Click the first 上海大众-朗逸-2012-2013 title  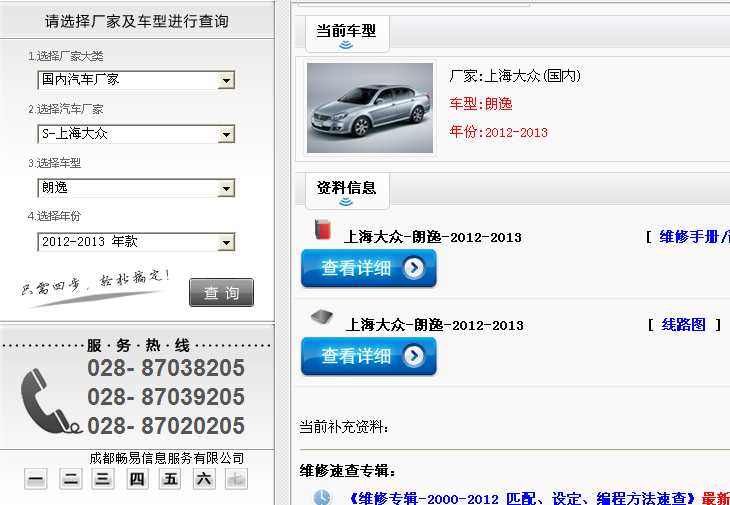tap(433, 237)
